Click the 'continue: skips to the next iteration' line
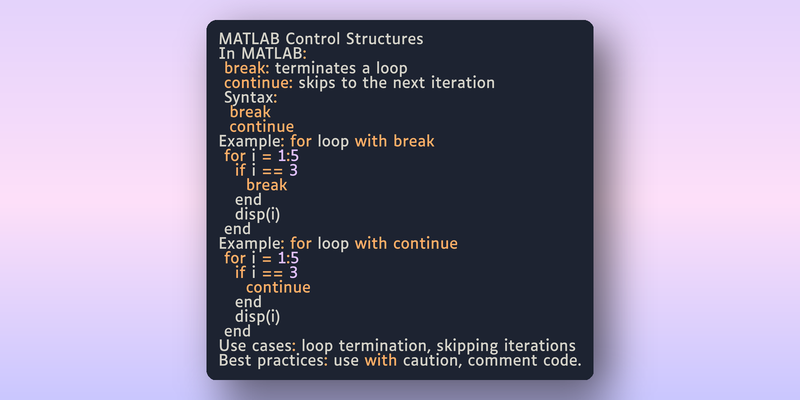Image resolution: width=800 pixels, height=400 pixels. (x=360, y=83)
